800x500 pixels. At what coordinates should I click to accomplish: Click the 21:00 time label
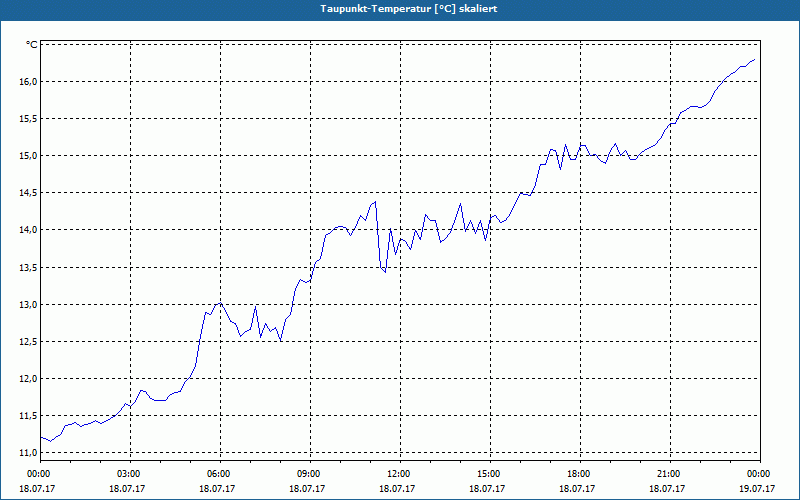[x=670, y=474]
